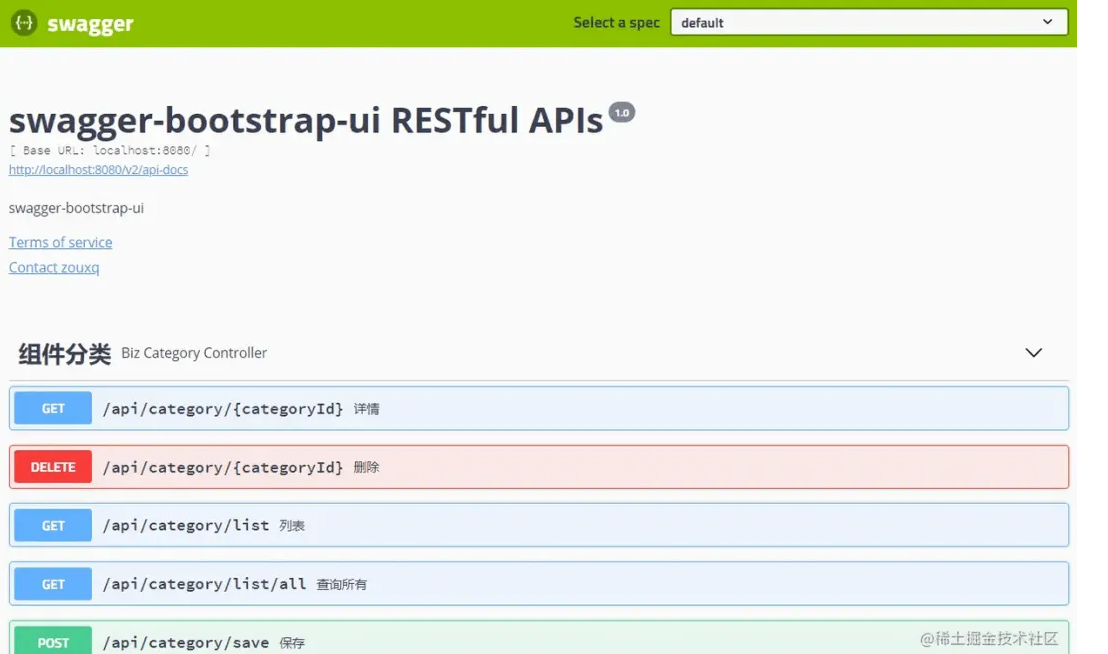Click the Contact zouxq link

pyautogui.click(x=54, y=268)
